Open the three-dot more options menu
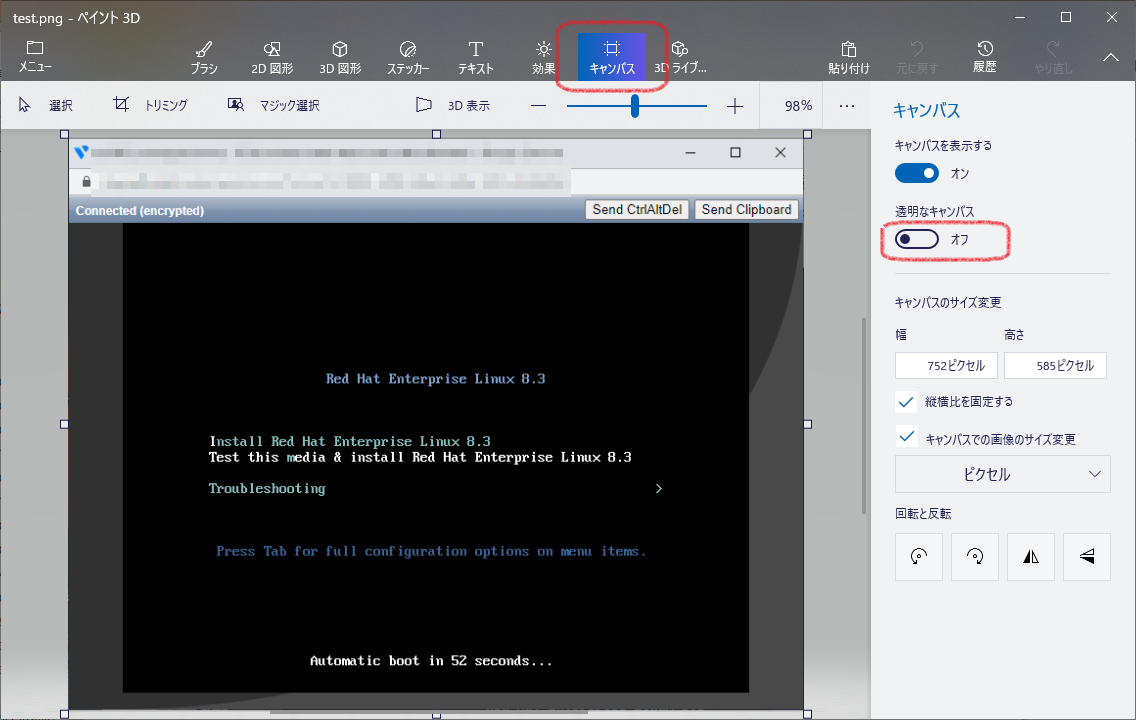Image resolution: width=1136 pixels, height=720 pixels. tap(847, 106)
